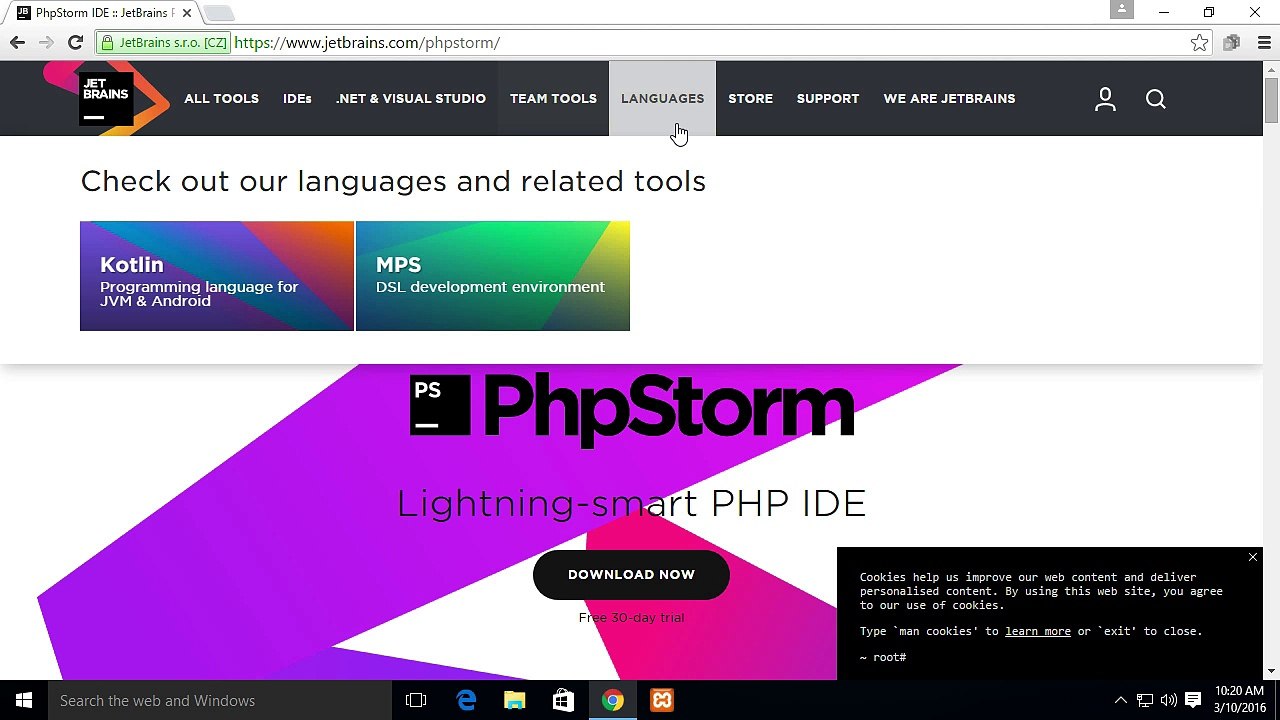Reload the PhpStorm page
The width and height of the screenshot is (1280, 720).
75,42
